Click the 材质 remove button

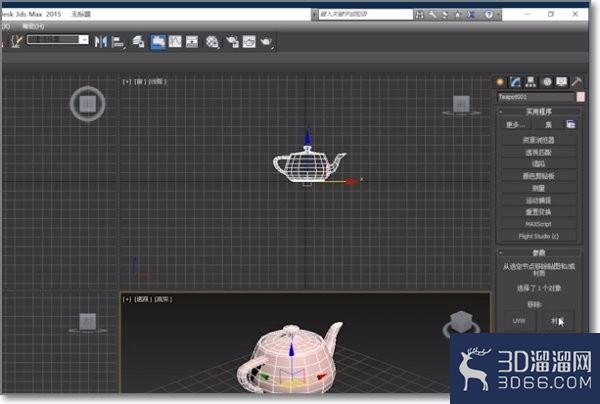pos(556,321)
